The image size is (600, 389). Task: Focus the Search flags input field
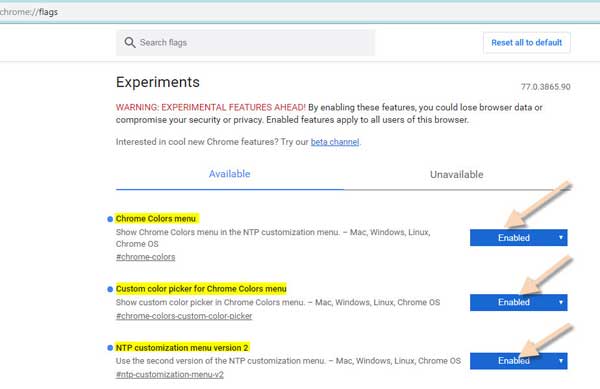245,42
